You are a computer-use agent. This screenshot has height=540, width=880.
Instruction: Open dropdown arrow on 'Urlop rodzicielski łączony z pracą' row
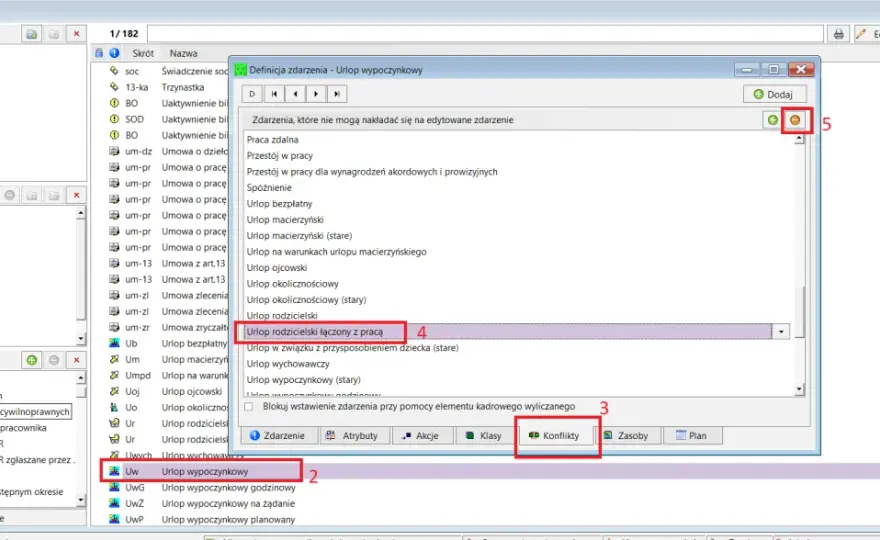(781, 332)
